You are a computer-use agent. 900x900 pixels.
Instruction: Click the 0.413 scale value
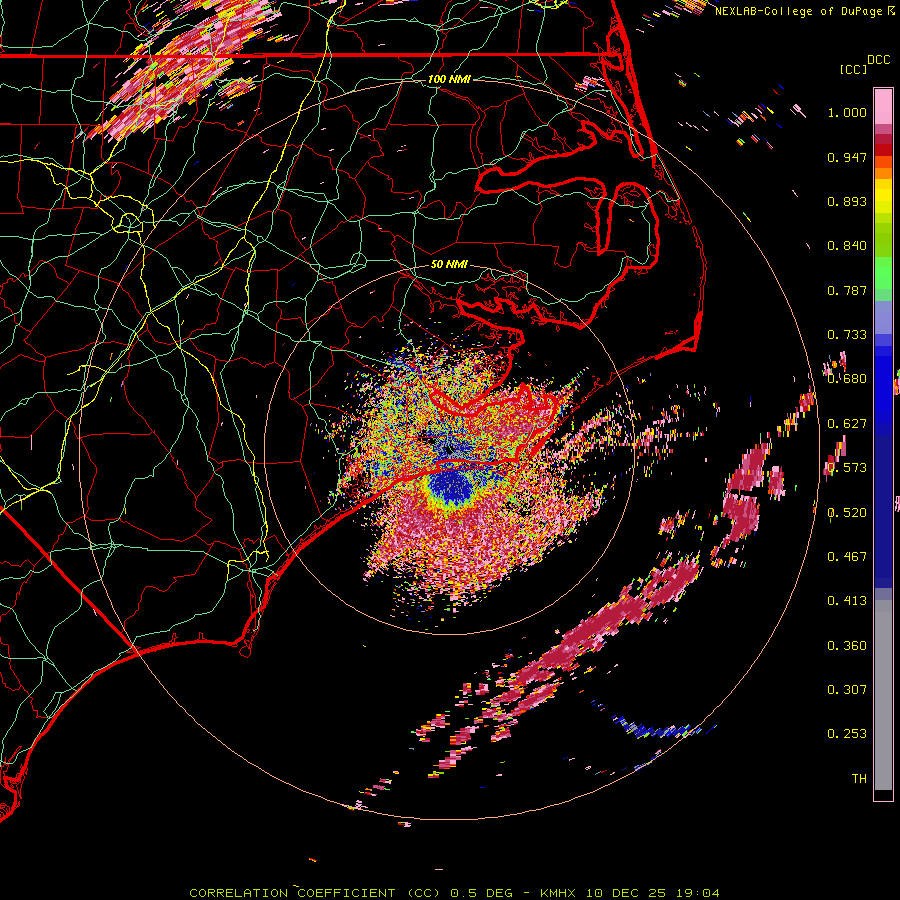pos(847,601)
